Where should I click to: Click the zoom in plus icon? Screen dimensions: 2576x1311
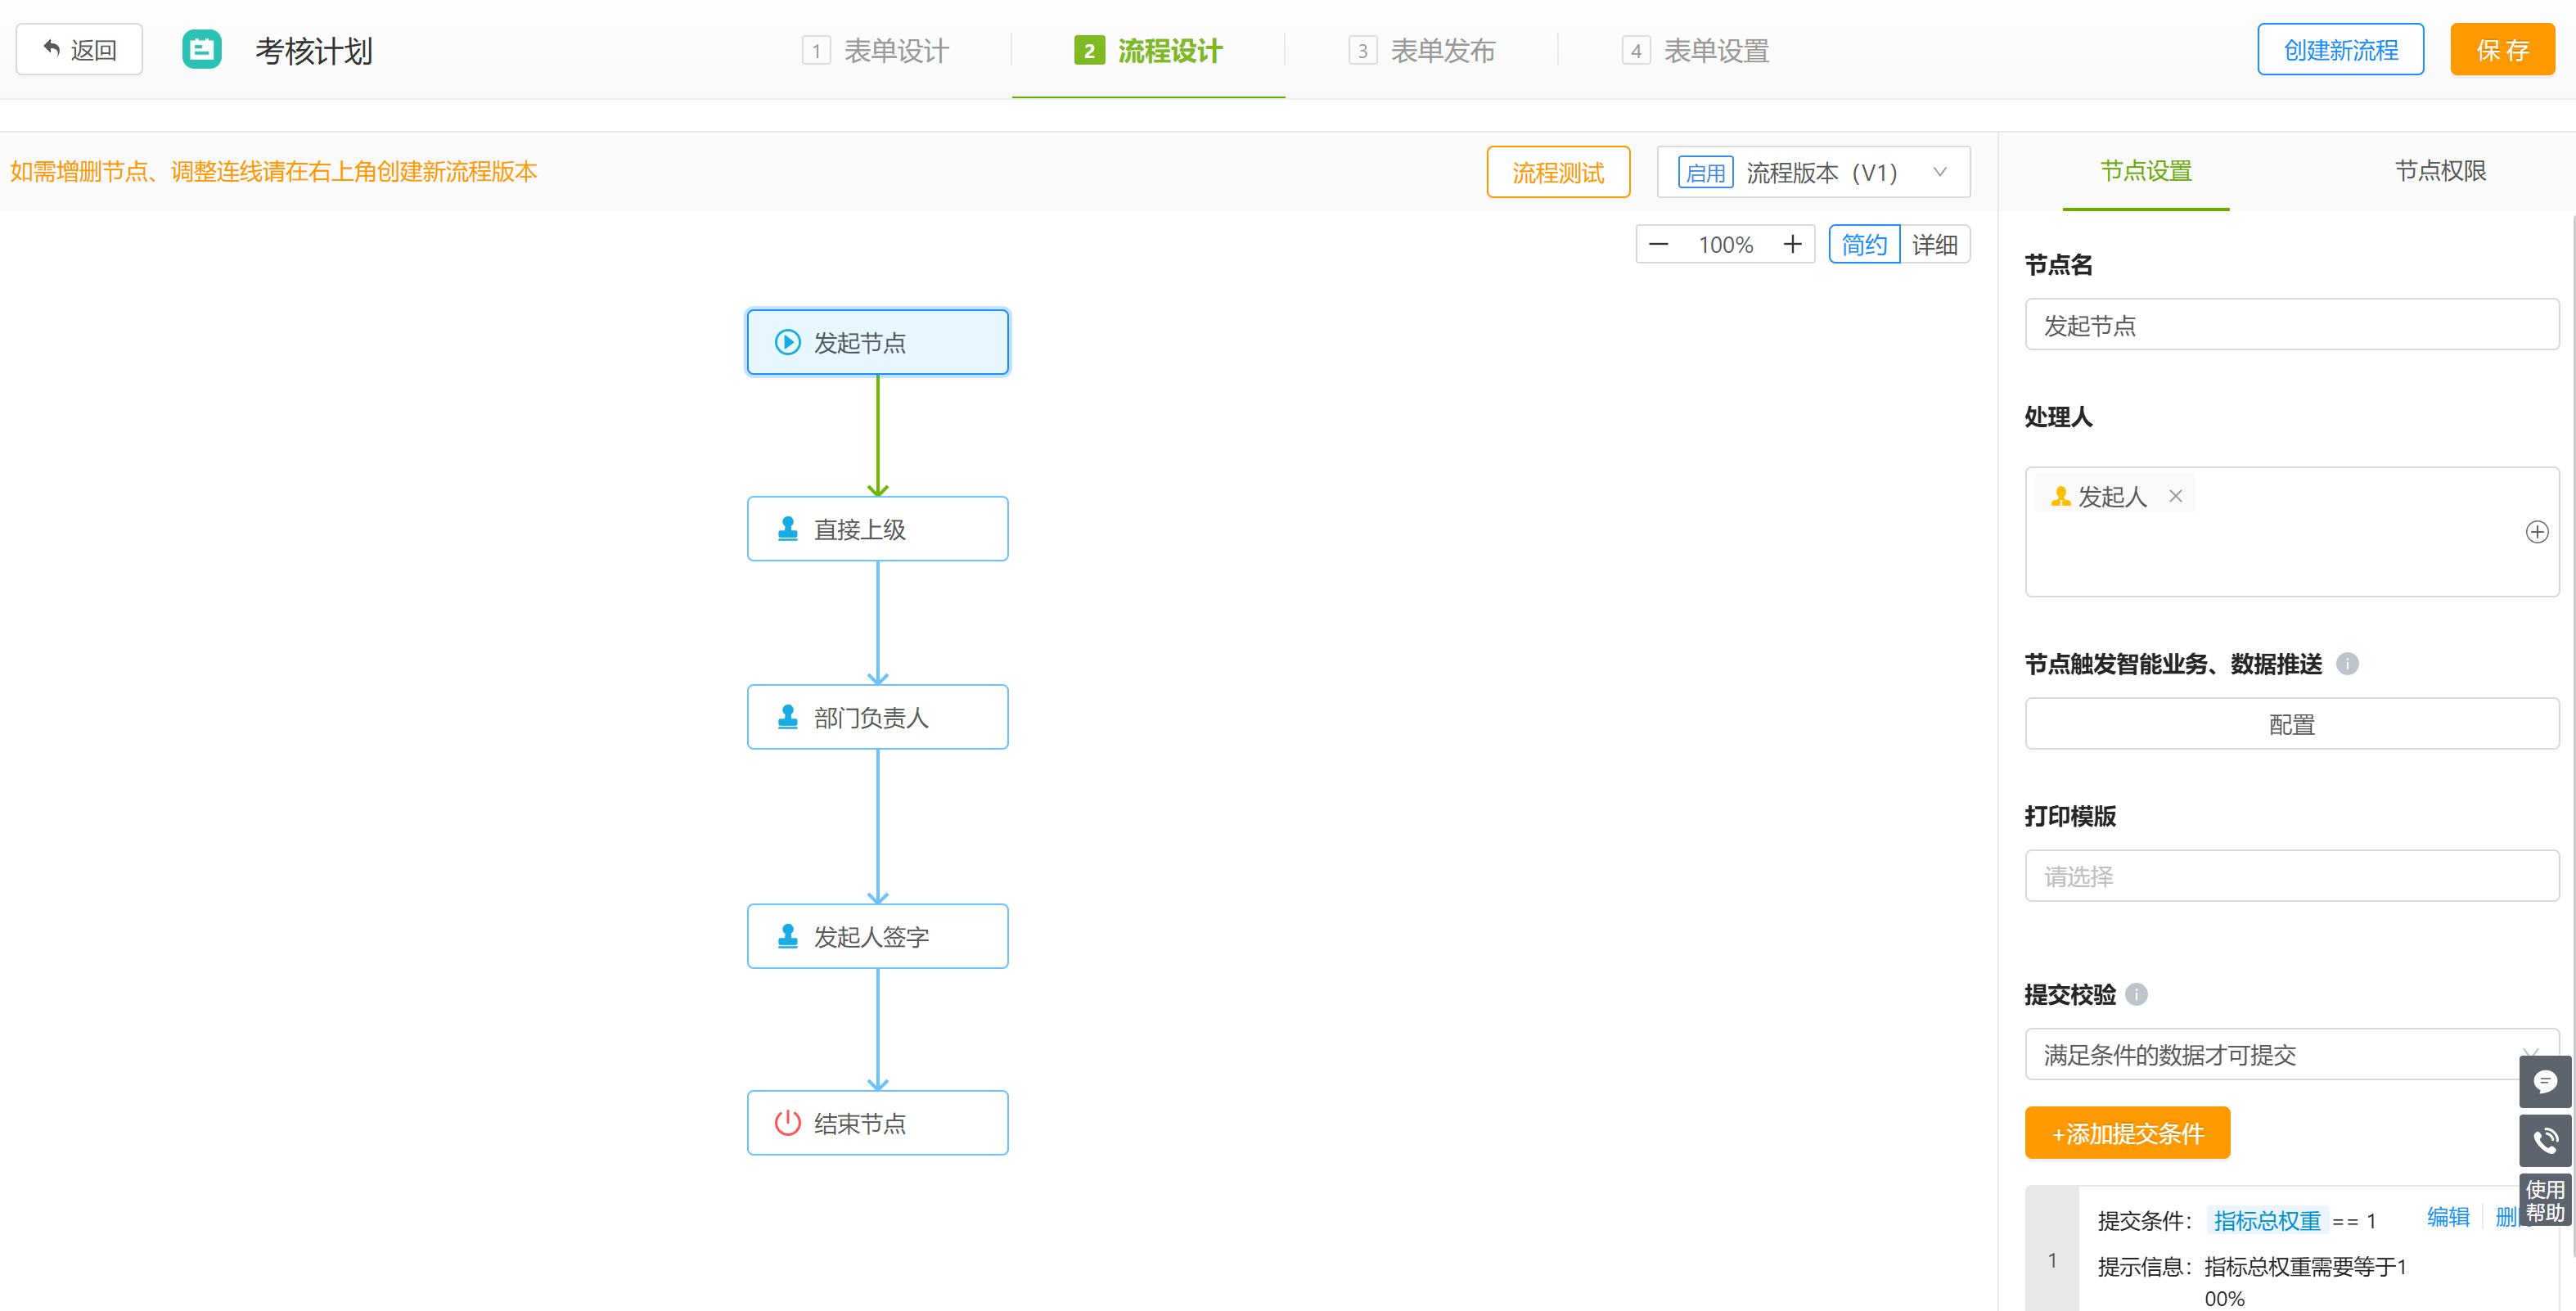click(1792, 244)
